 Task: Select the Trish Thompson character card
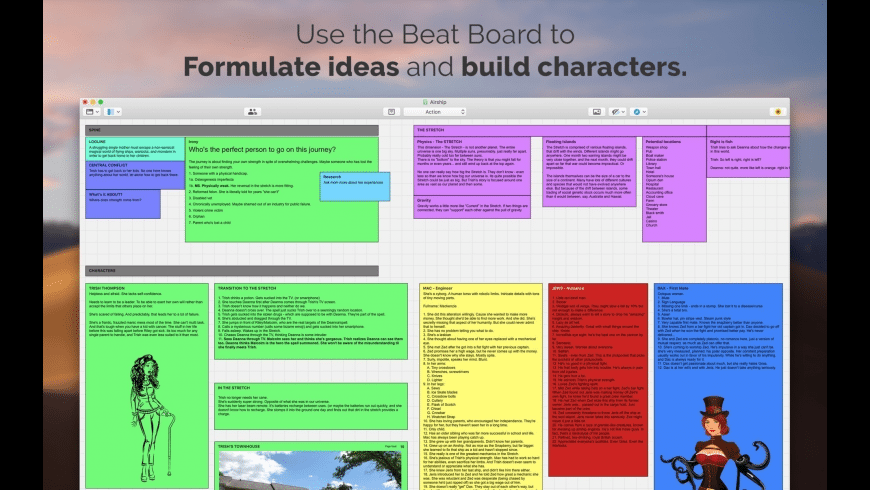tap(147, 386)
